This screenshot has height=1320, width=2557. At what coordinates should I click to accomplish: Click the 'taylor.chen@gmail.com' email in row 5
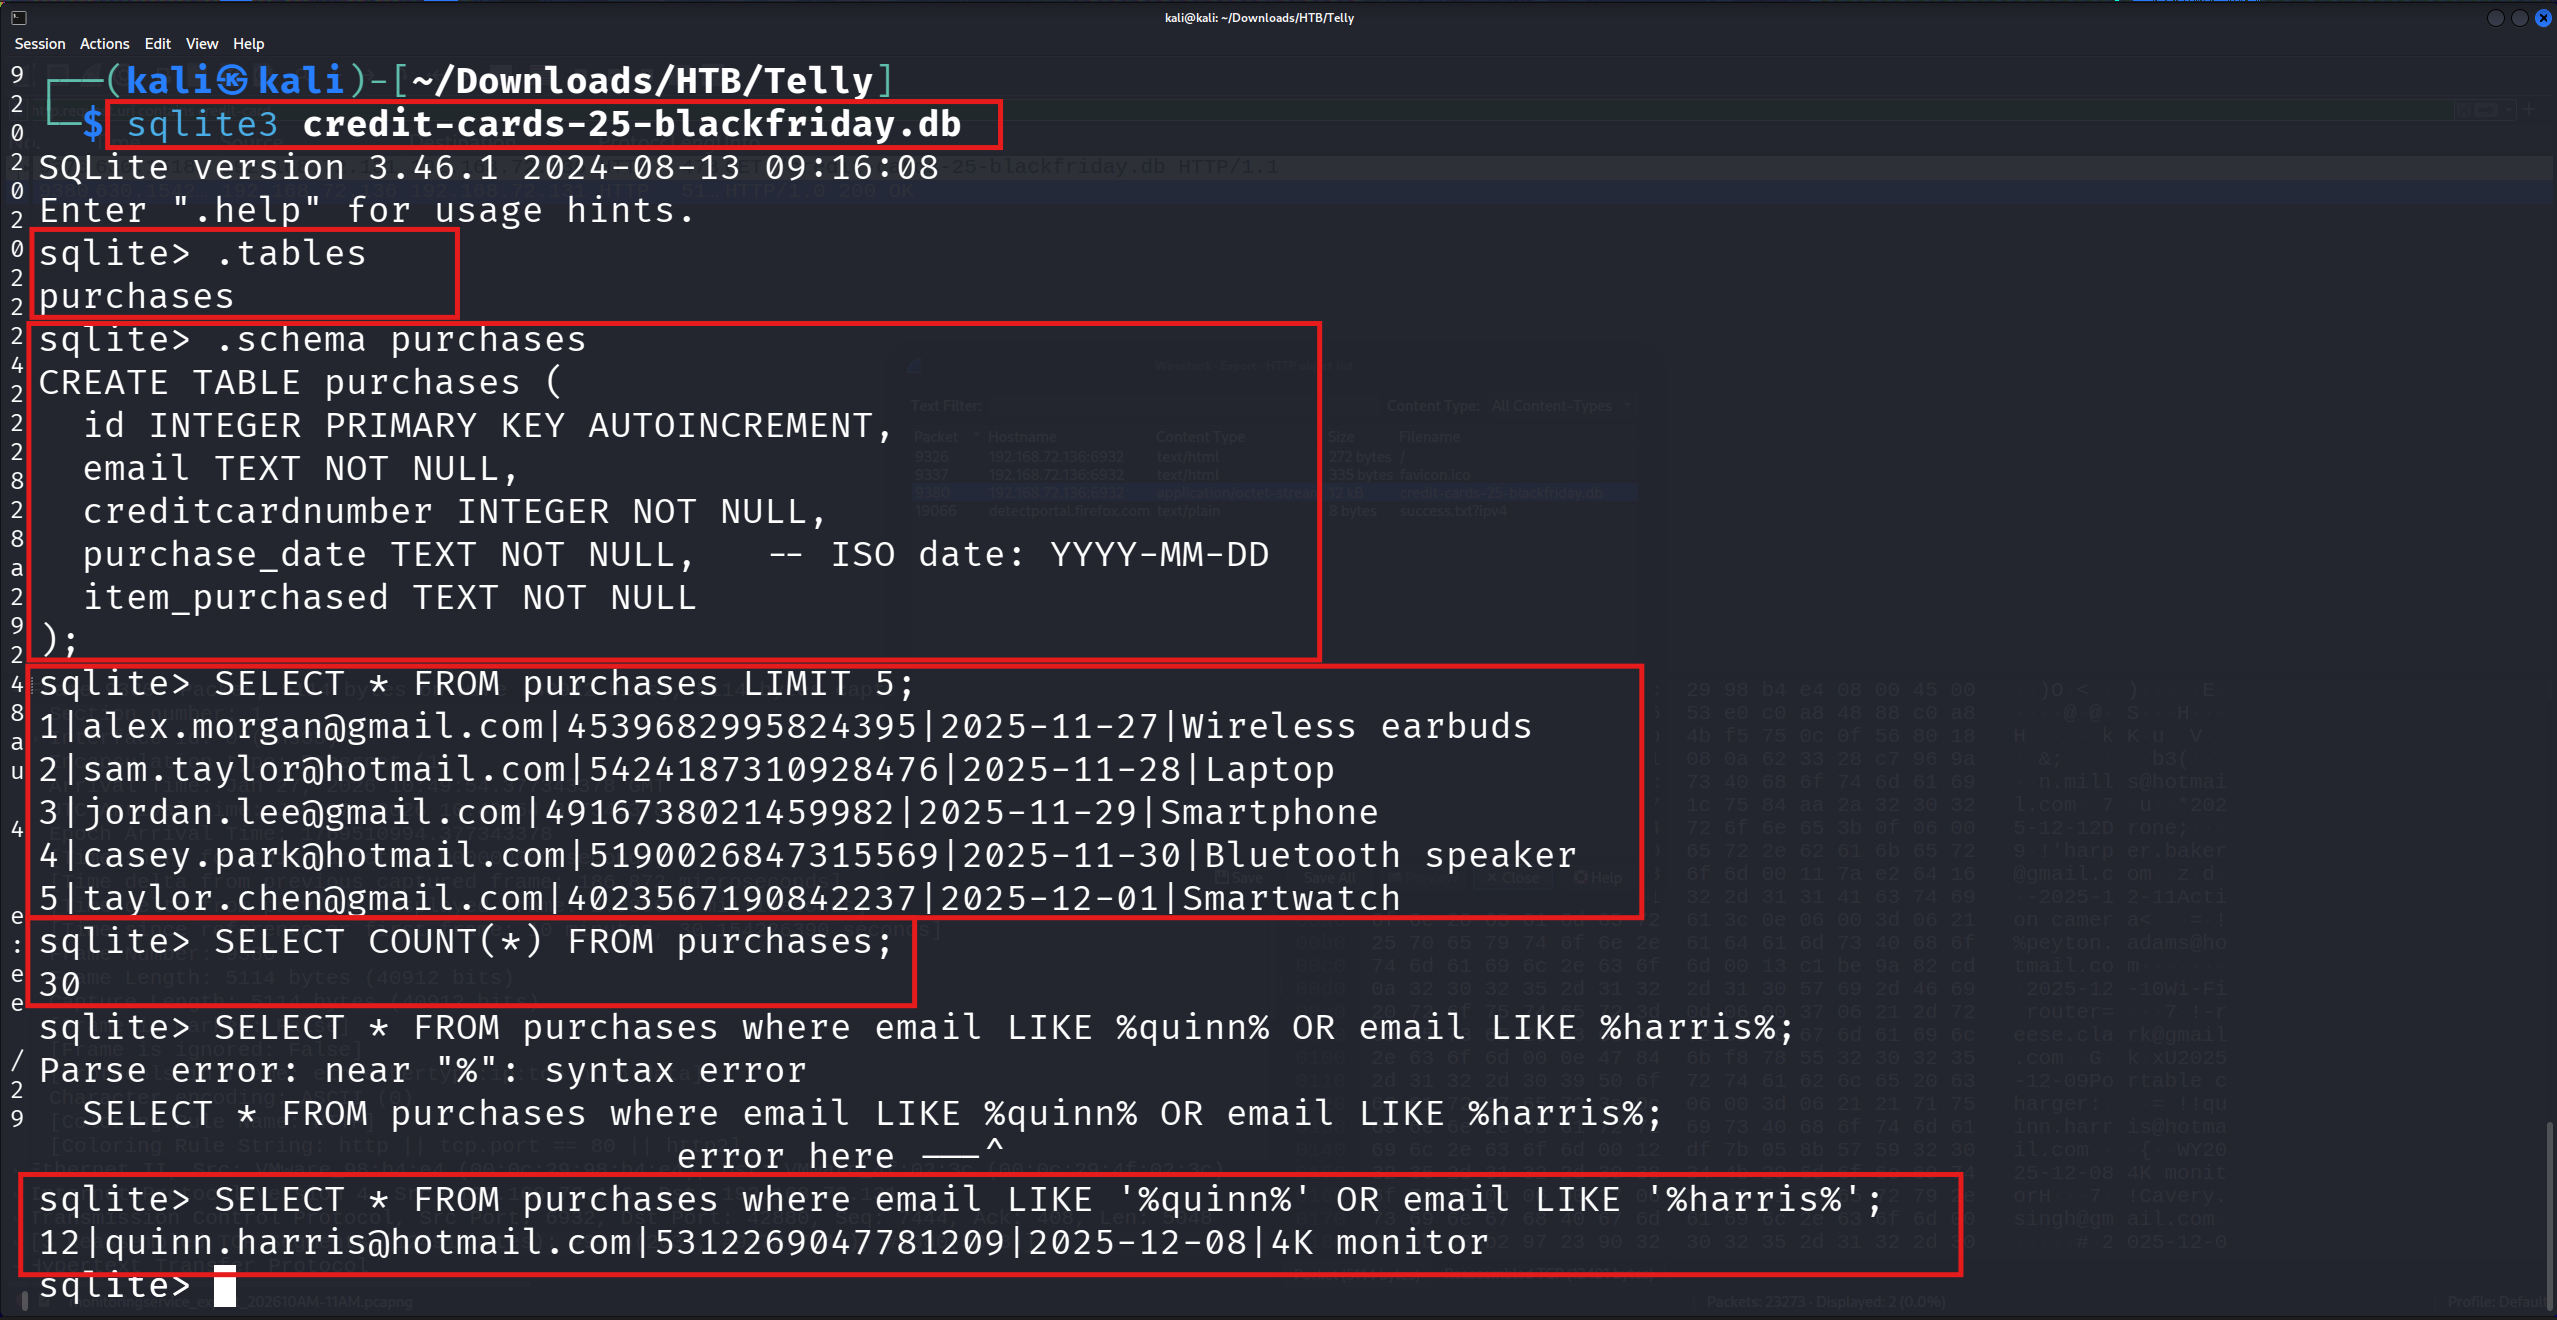click(313, 899)
